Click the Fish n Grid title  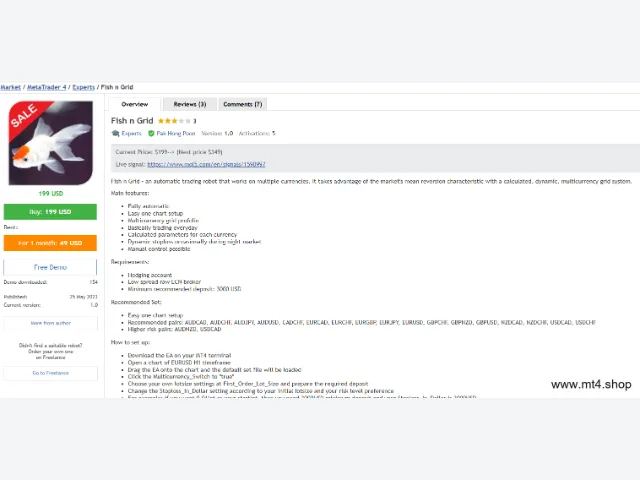click(132, 121)
